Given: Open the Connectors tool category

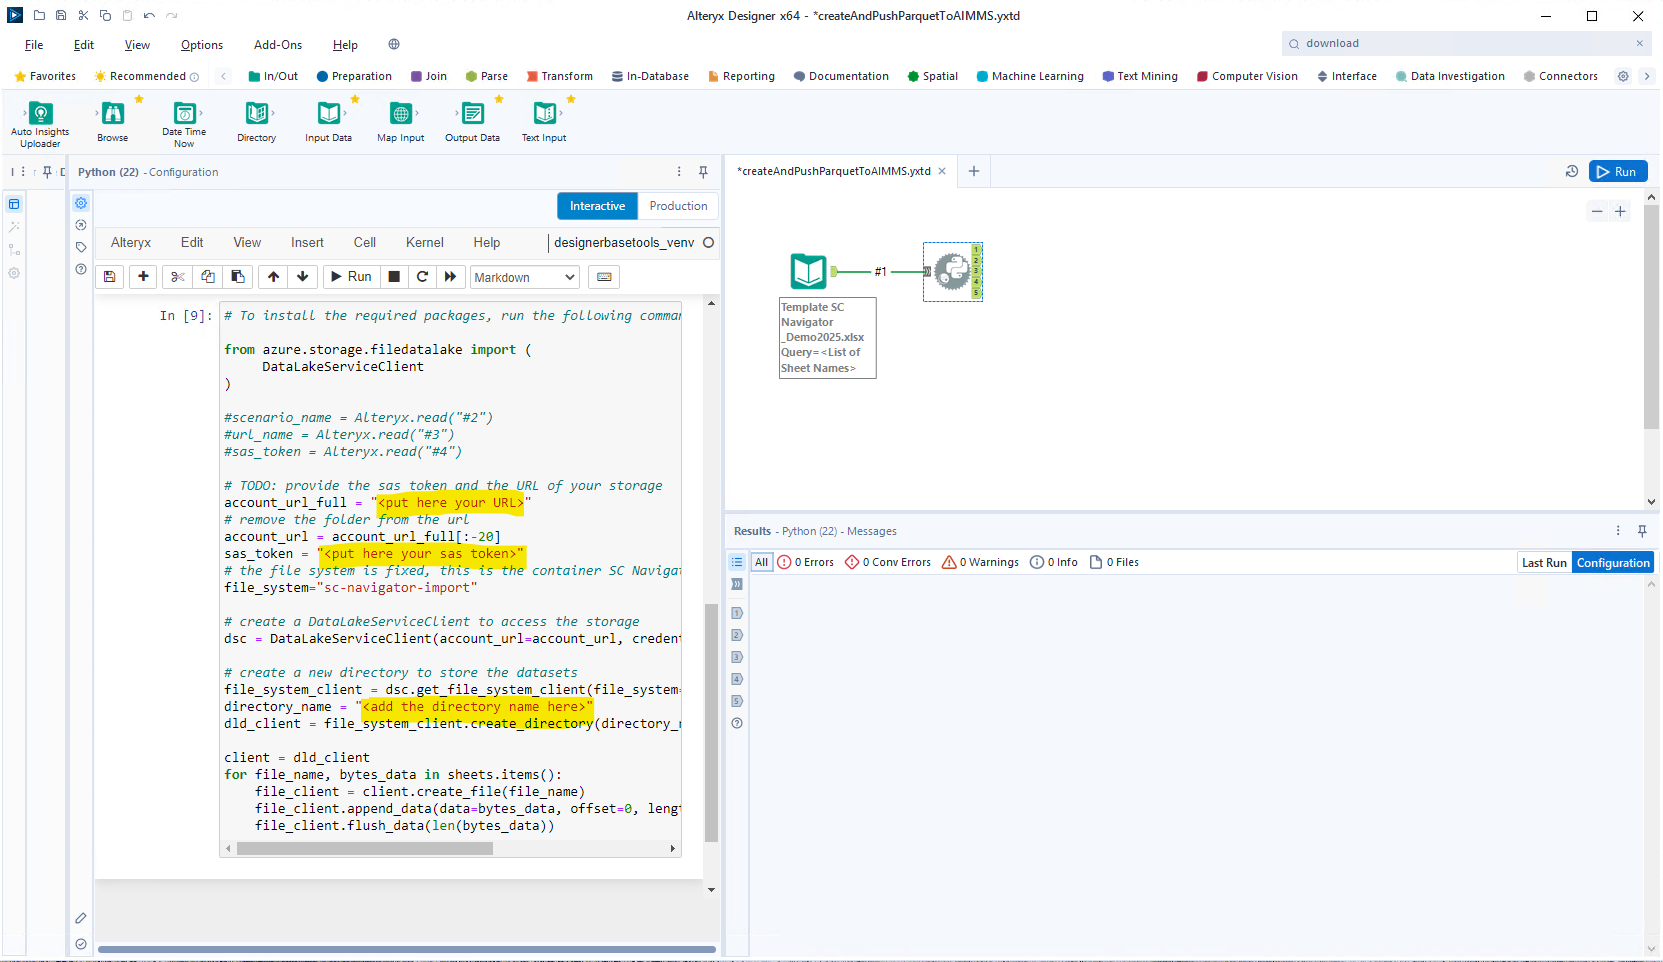Looking at the screenshot, I should click(1561, 76).
